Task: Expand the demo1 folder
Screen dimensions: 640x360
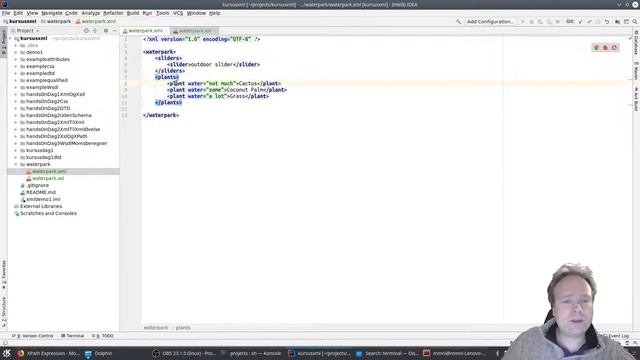Action: click(x=16, y=52)
